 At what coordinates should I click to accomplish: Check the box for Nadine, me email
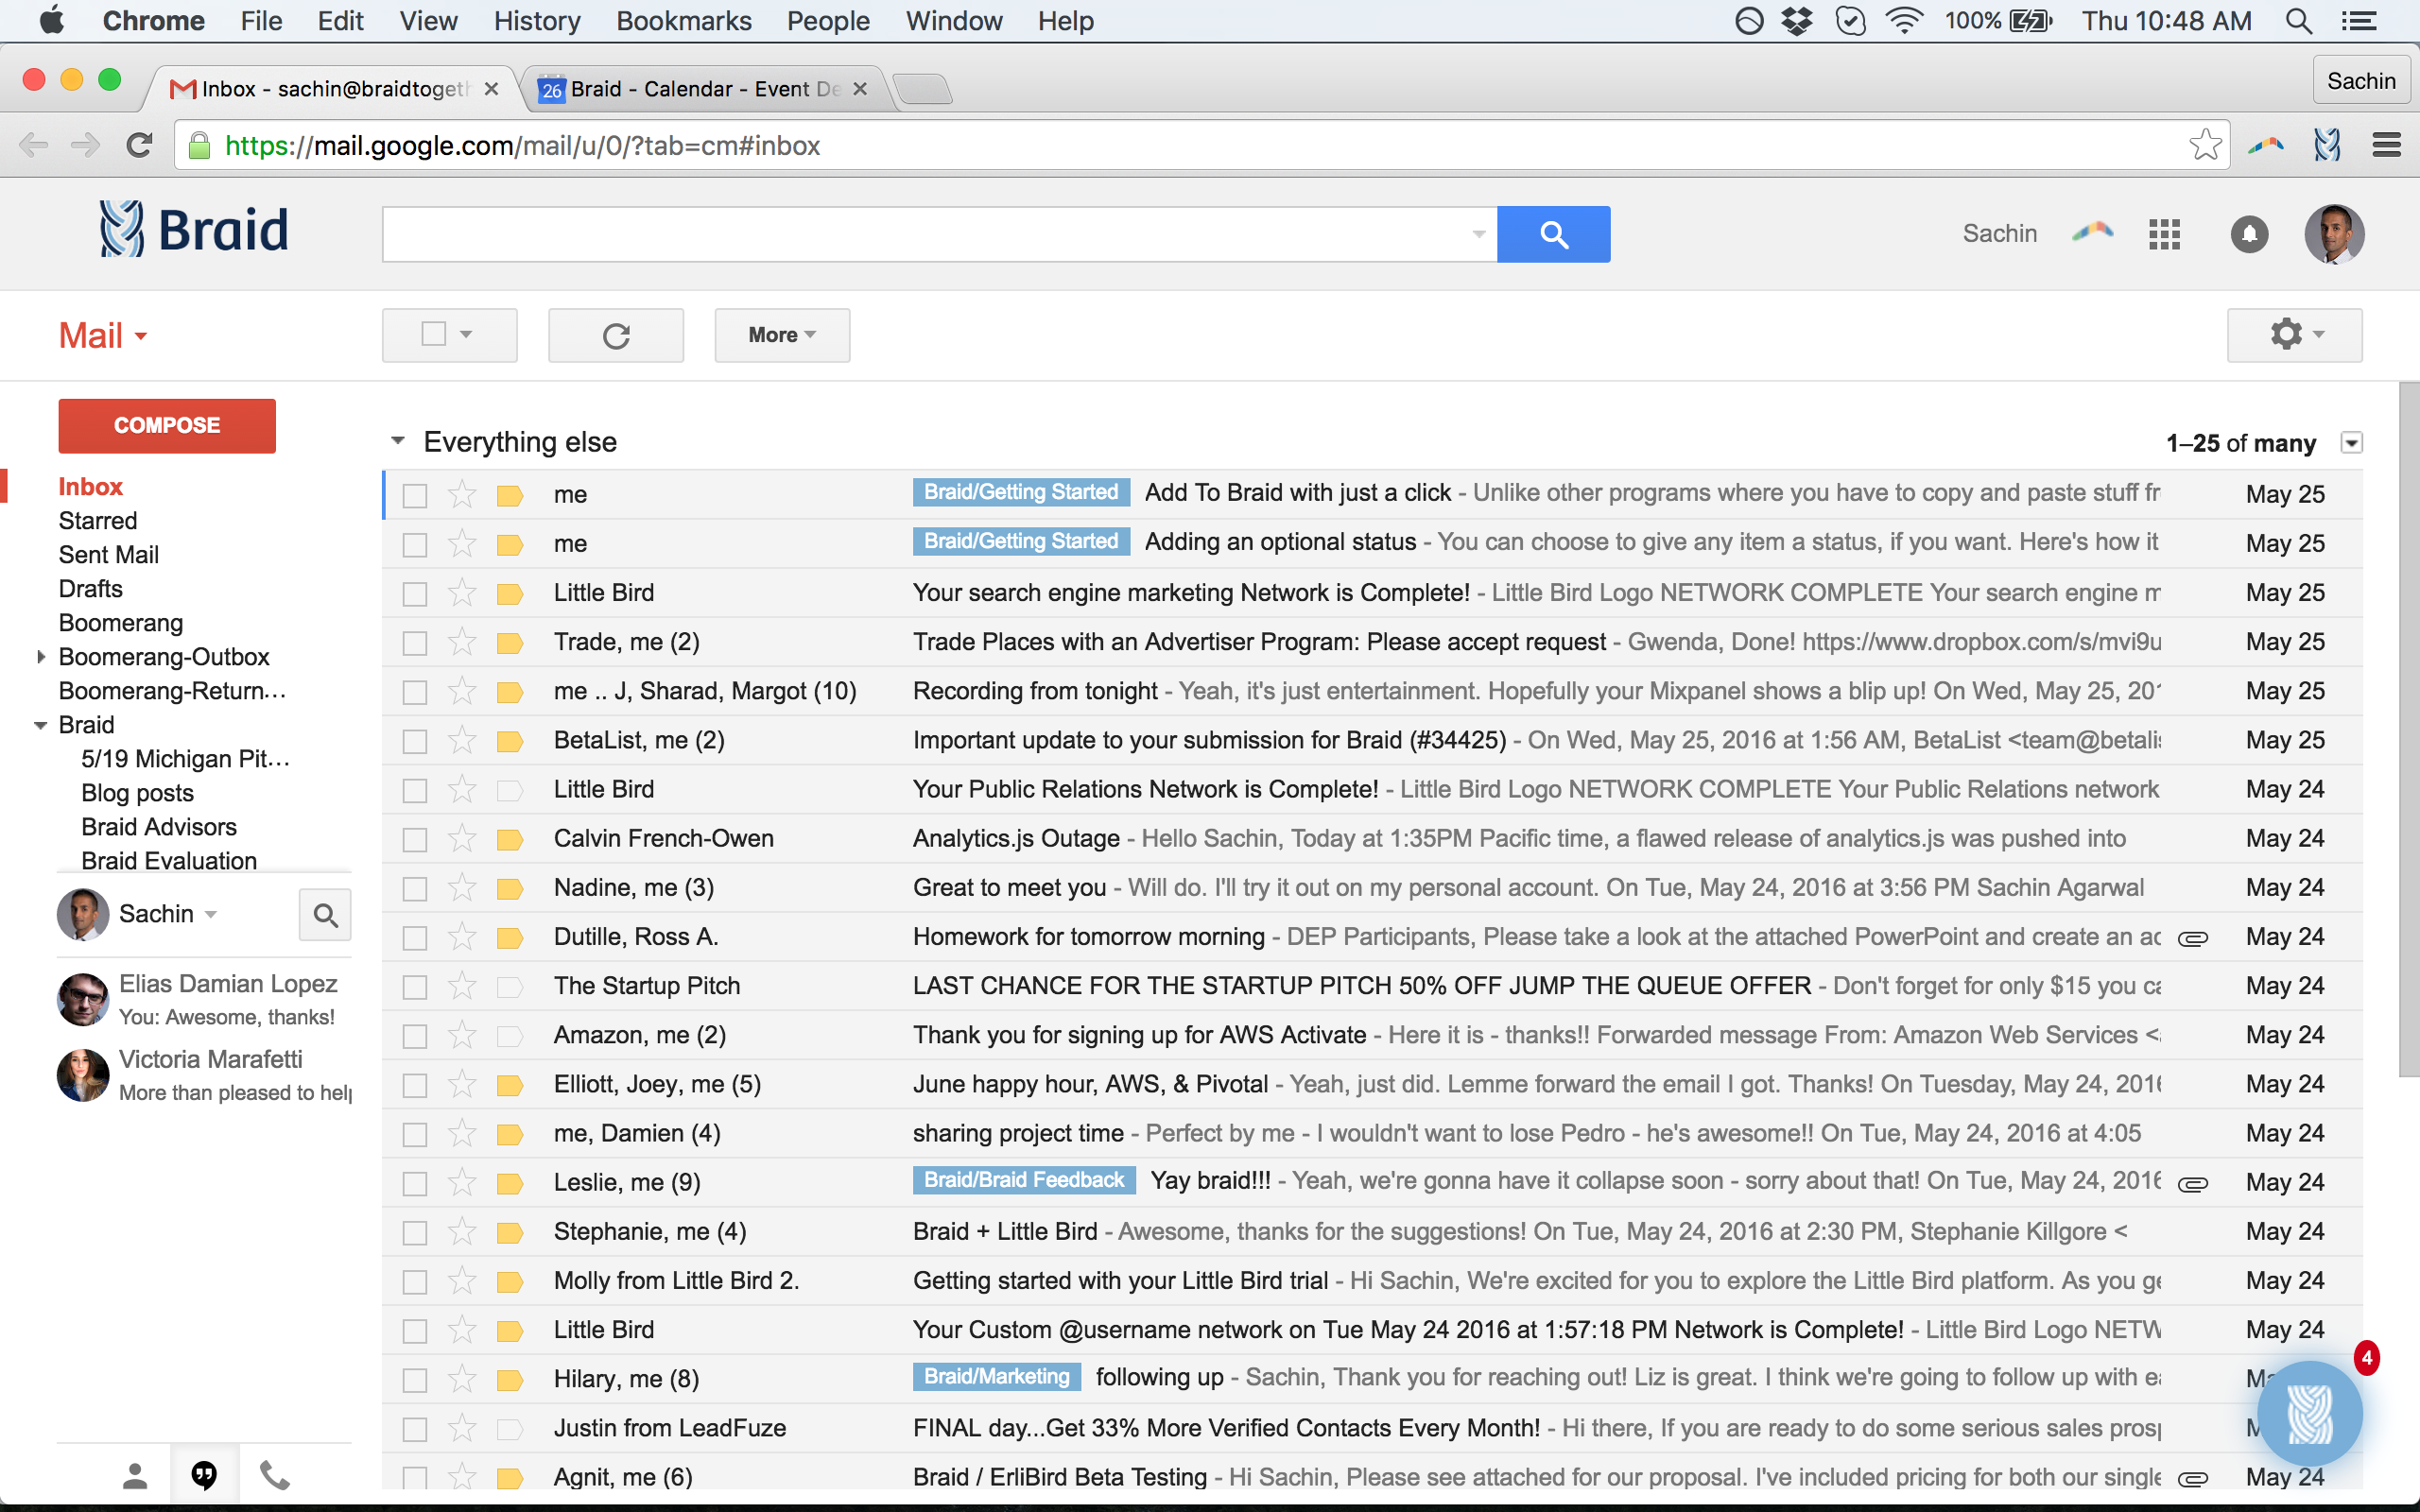pos(415,888)
